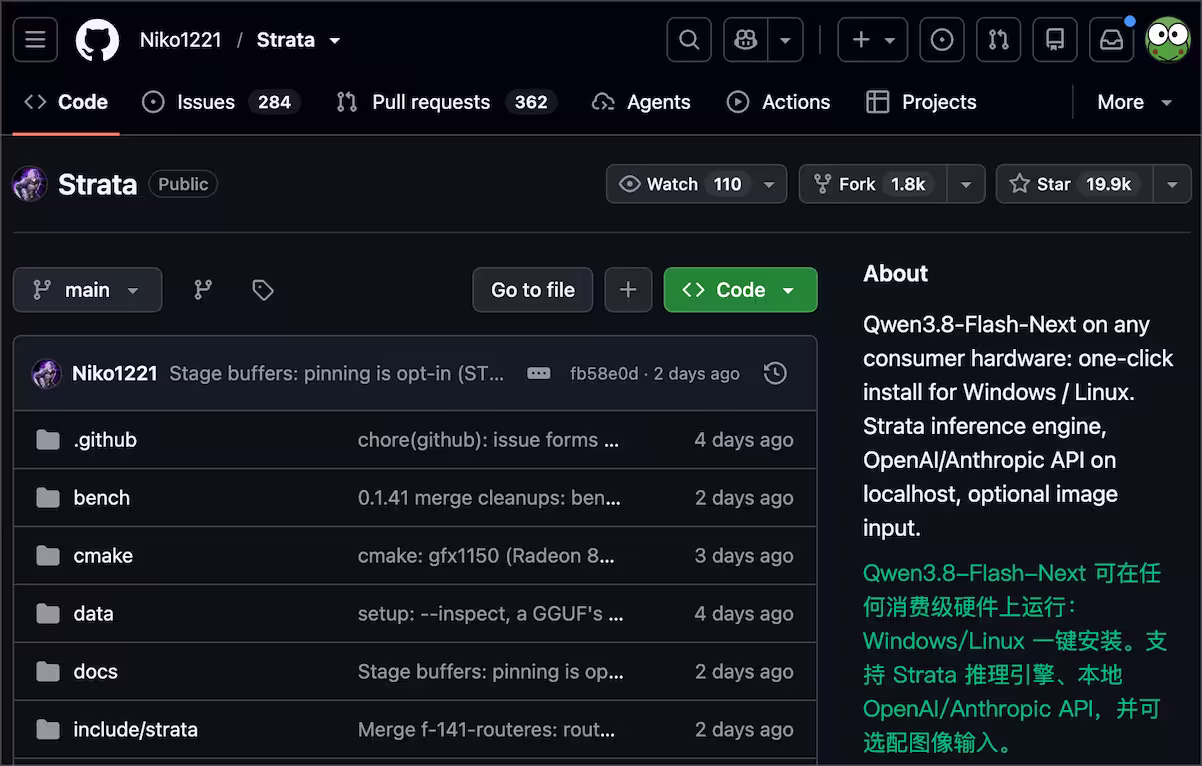The width and height of the screenshot is (1202, 766).
Task: Open commit 'Merge f-141-routeres'
Action: pos(486,730)
